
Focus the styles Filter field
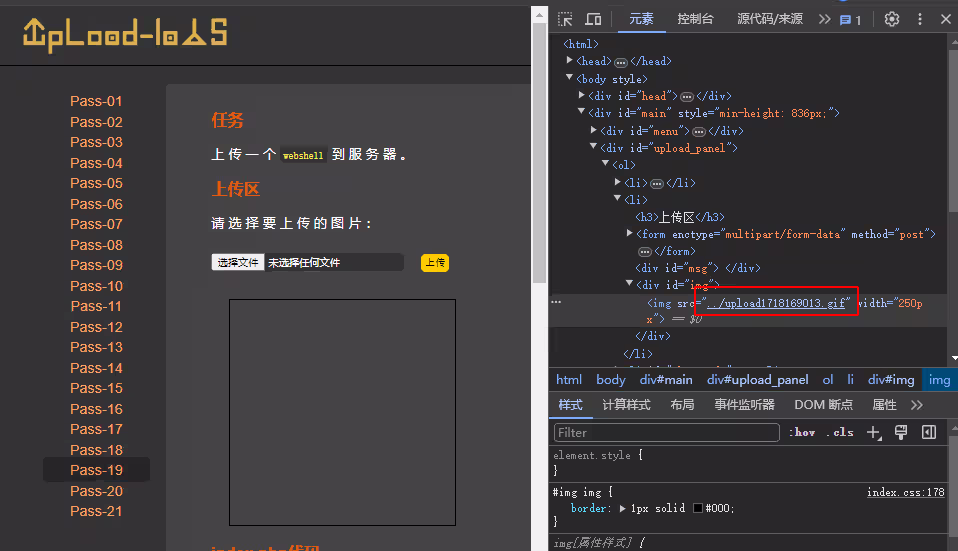tap(667, 432)
